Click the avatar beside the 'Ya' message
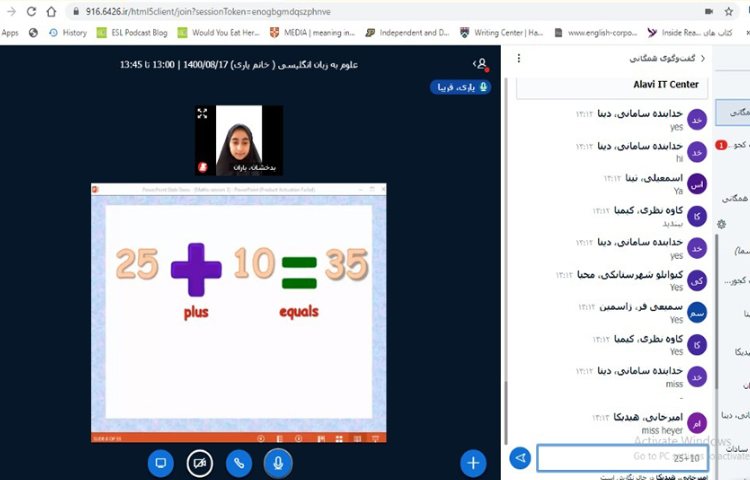750x480 pixels. 697,184
